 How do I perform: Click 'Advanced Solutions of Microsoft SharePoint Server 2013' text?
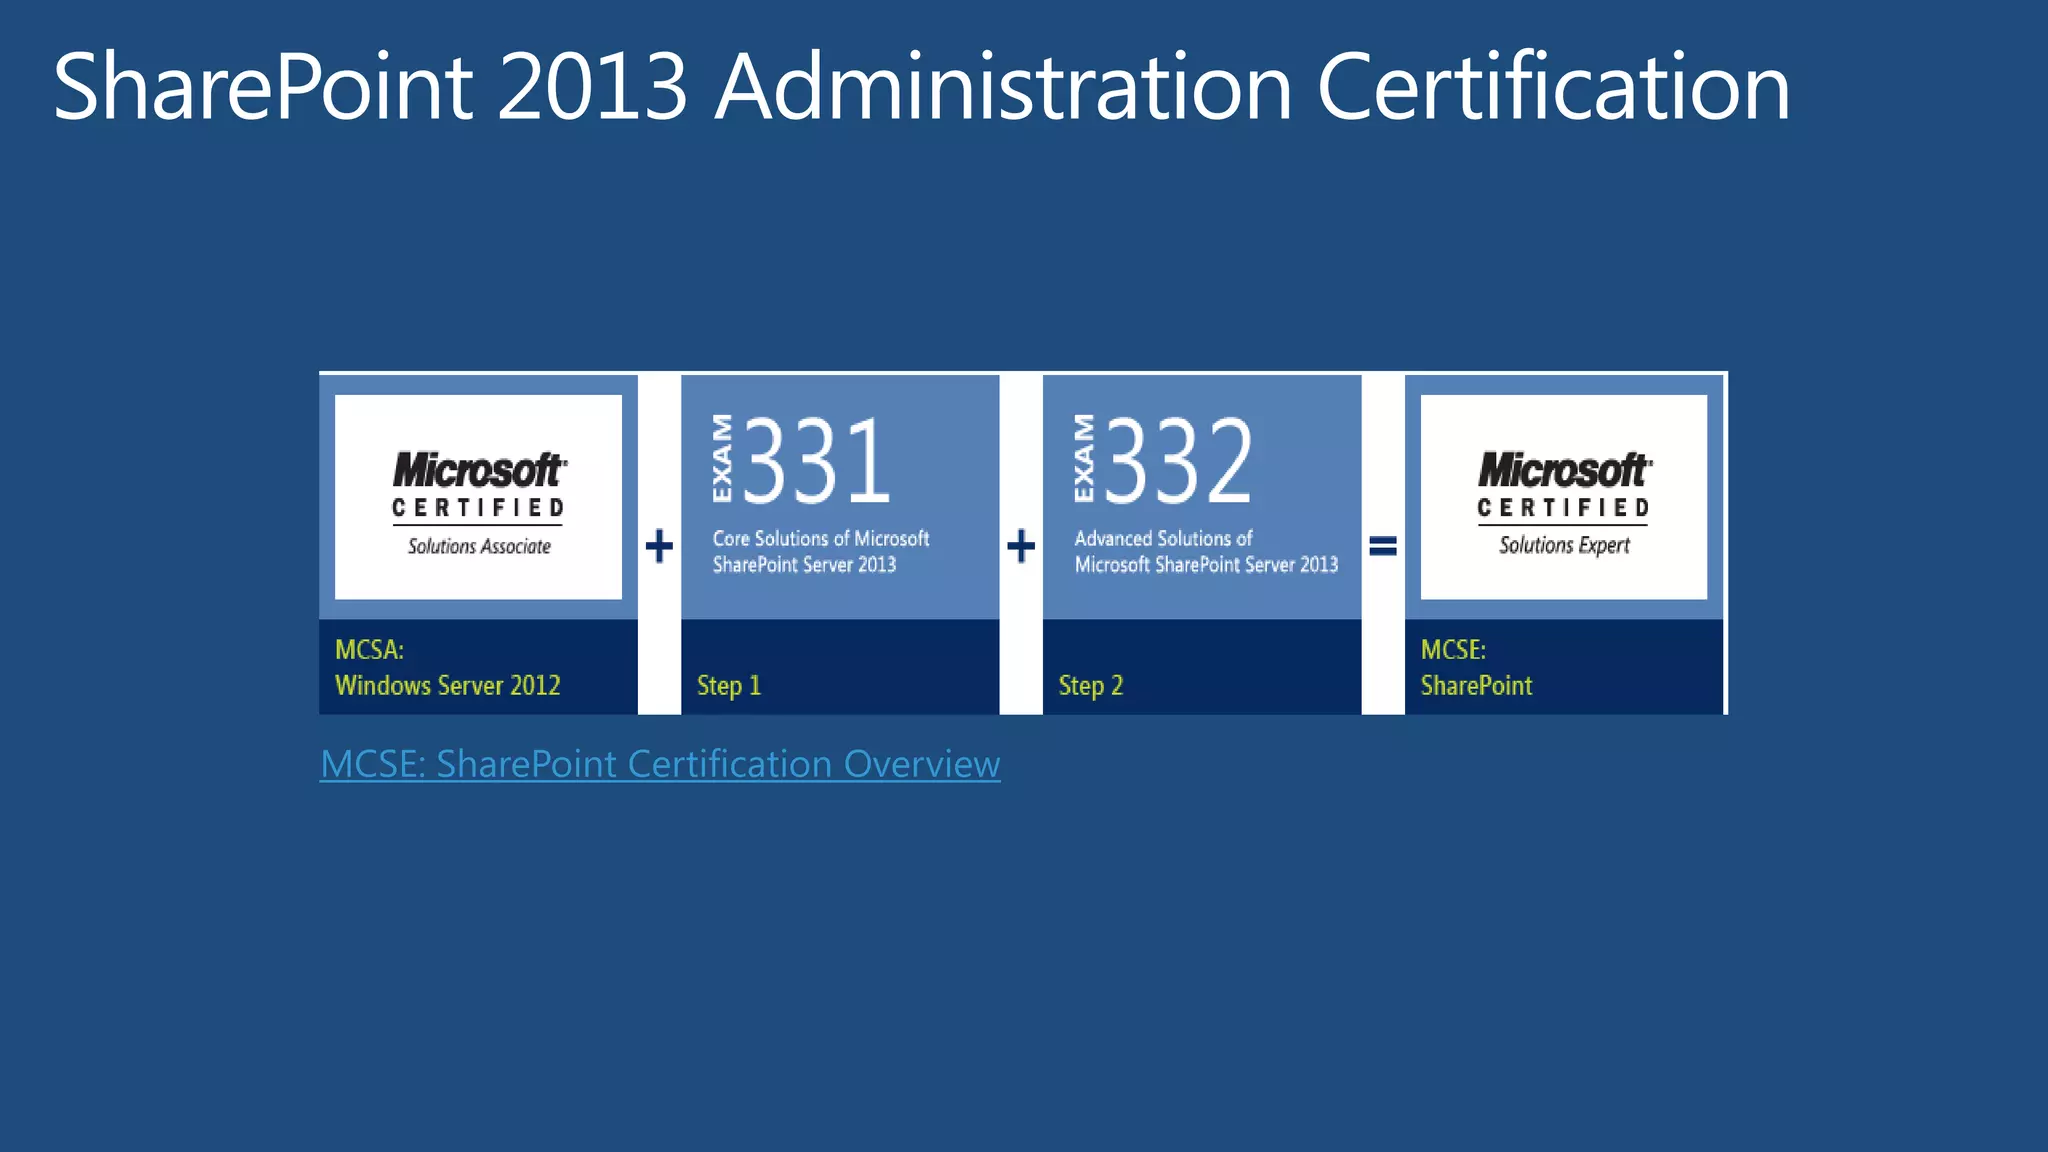pyautogui.click(x=1206, y=551)
